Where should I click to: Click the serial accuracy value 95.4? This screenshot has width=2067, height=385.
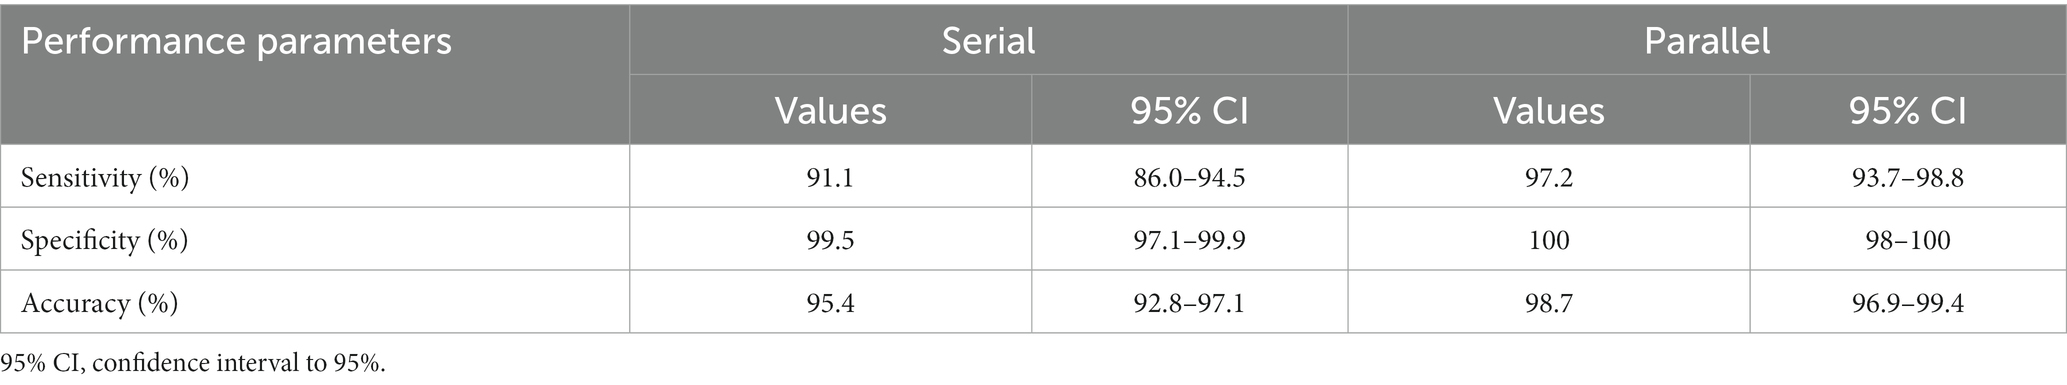tap(830, 302)
